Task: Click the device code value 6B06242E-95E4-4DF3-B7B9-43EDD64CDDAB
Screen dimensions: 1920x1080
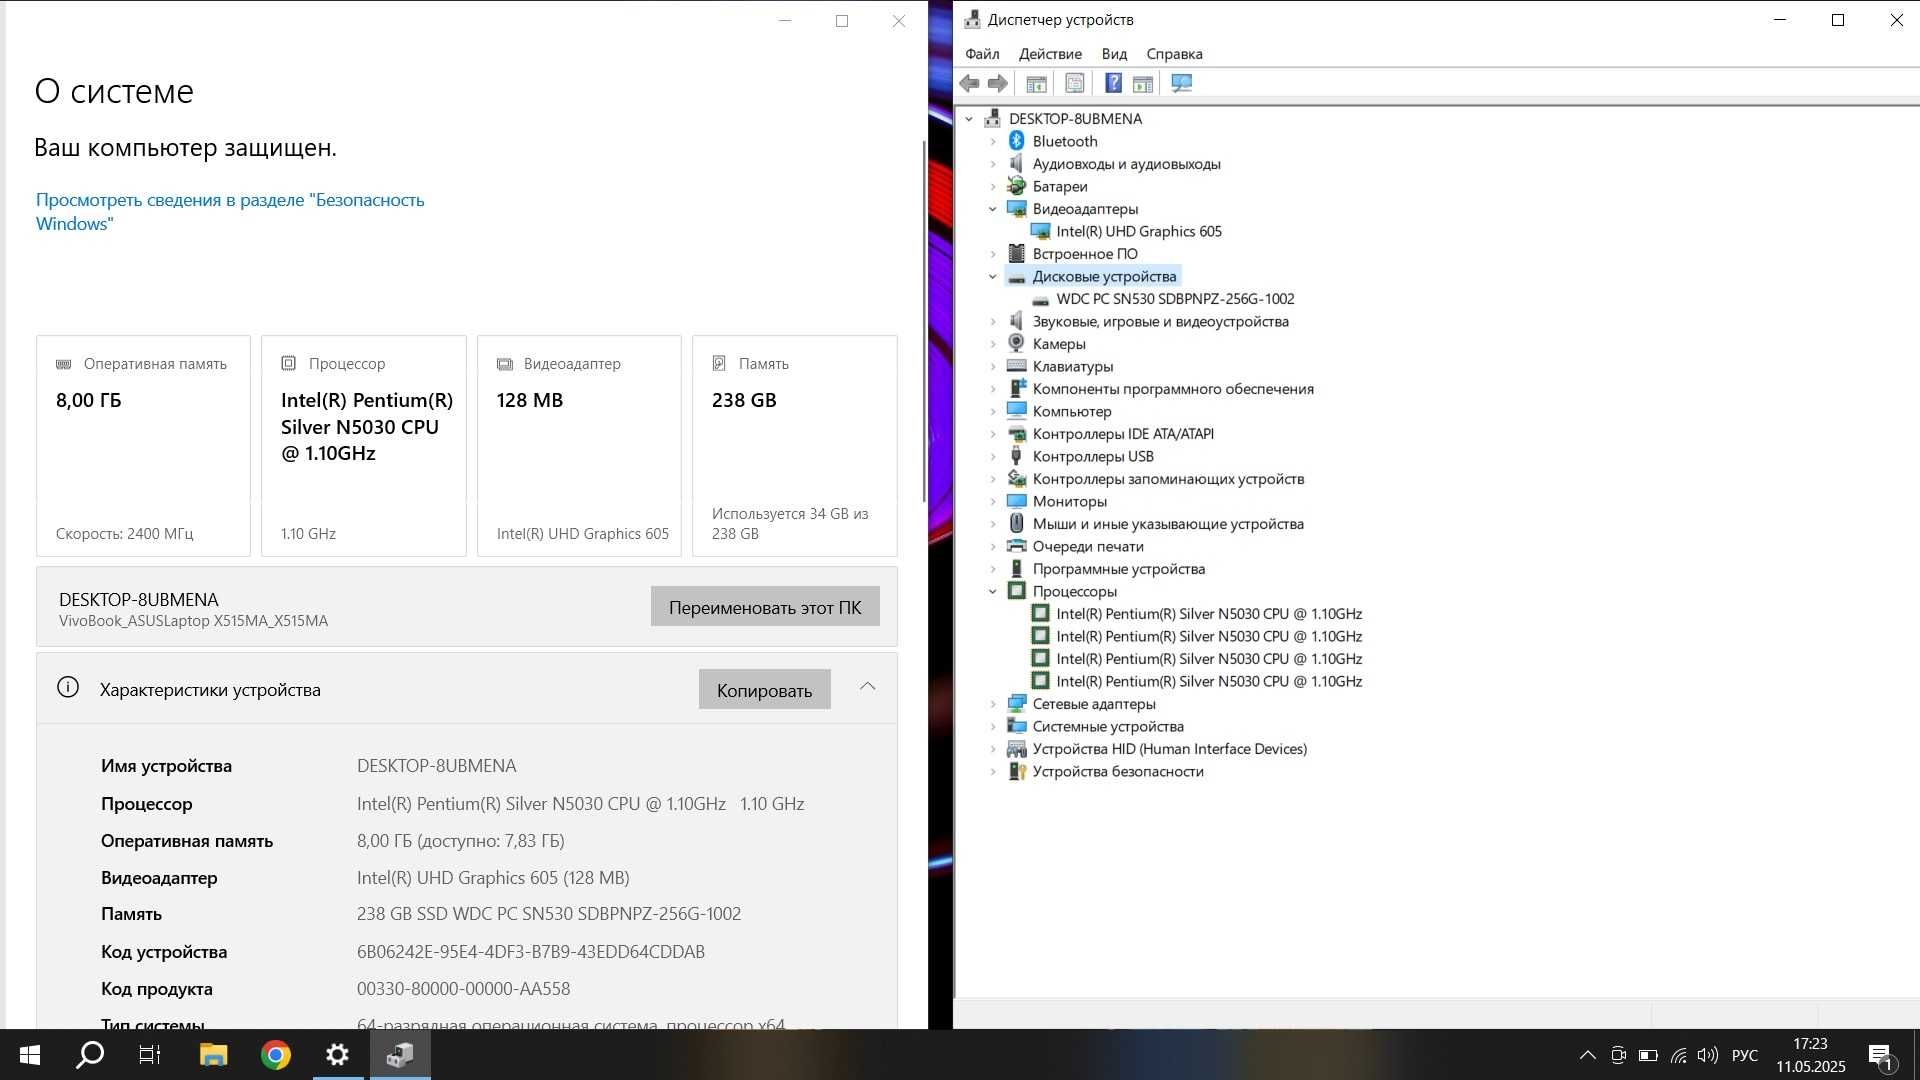Action: tap(531, 952)
